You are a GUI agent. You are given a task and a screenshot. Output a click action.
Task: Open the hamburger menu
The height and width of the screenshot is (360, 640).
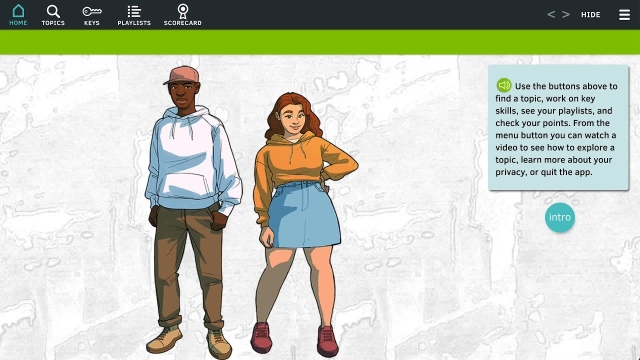(624, 15)
